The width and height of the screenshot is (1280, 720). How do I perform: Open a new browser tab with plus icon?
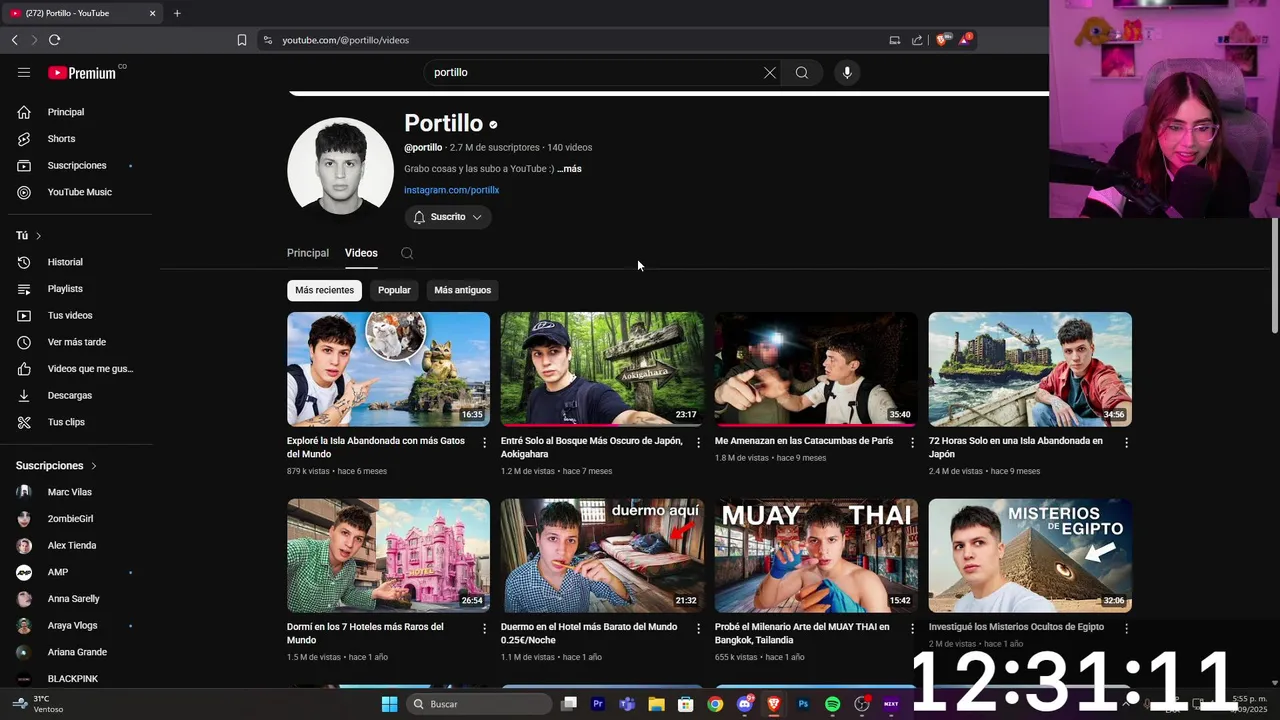[x=177, y=13]
